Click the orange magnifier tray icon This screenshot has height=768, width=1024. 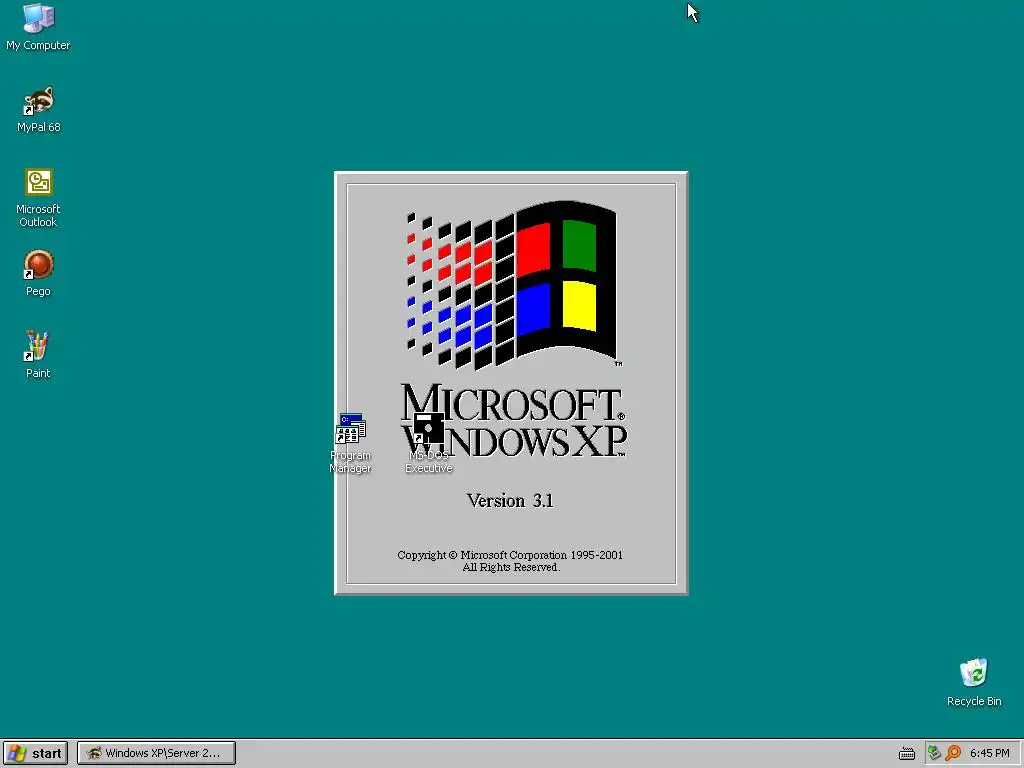953,753
